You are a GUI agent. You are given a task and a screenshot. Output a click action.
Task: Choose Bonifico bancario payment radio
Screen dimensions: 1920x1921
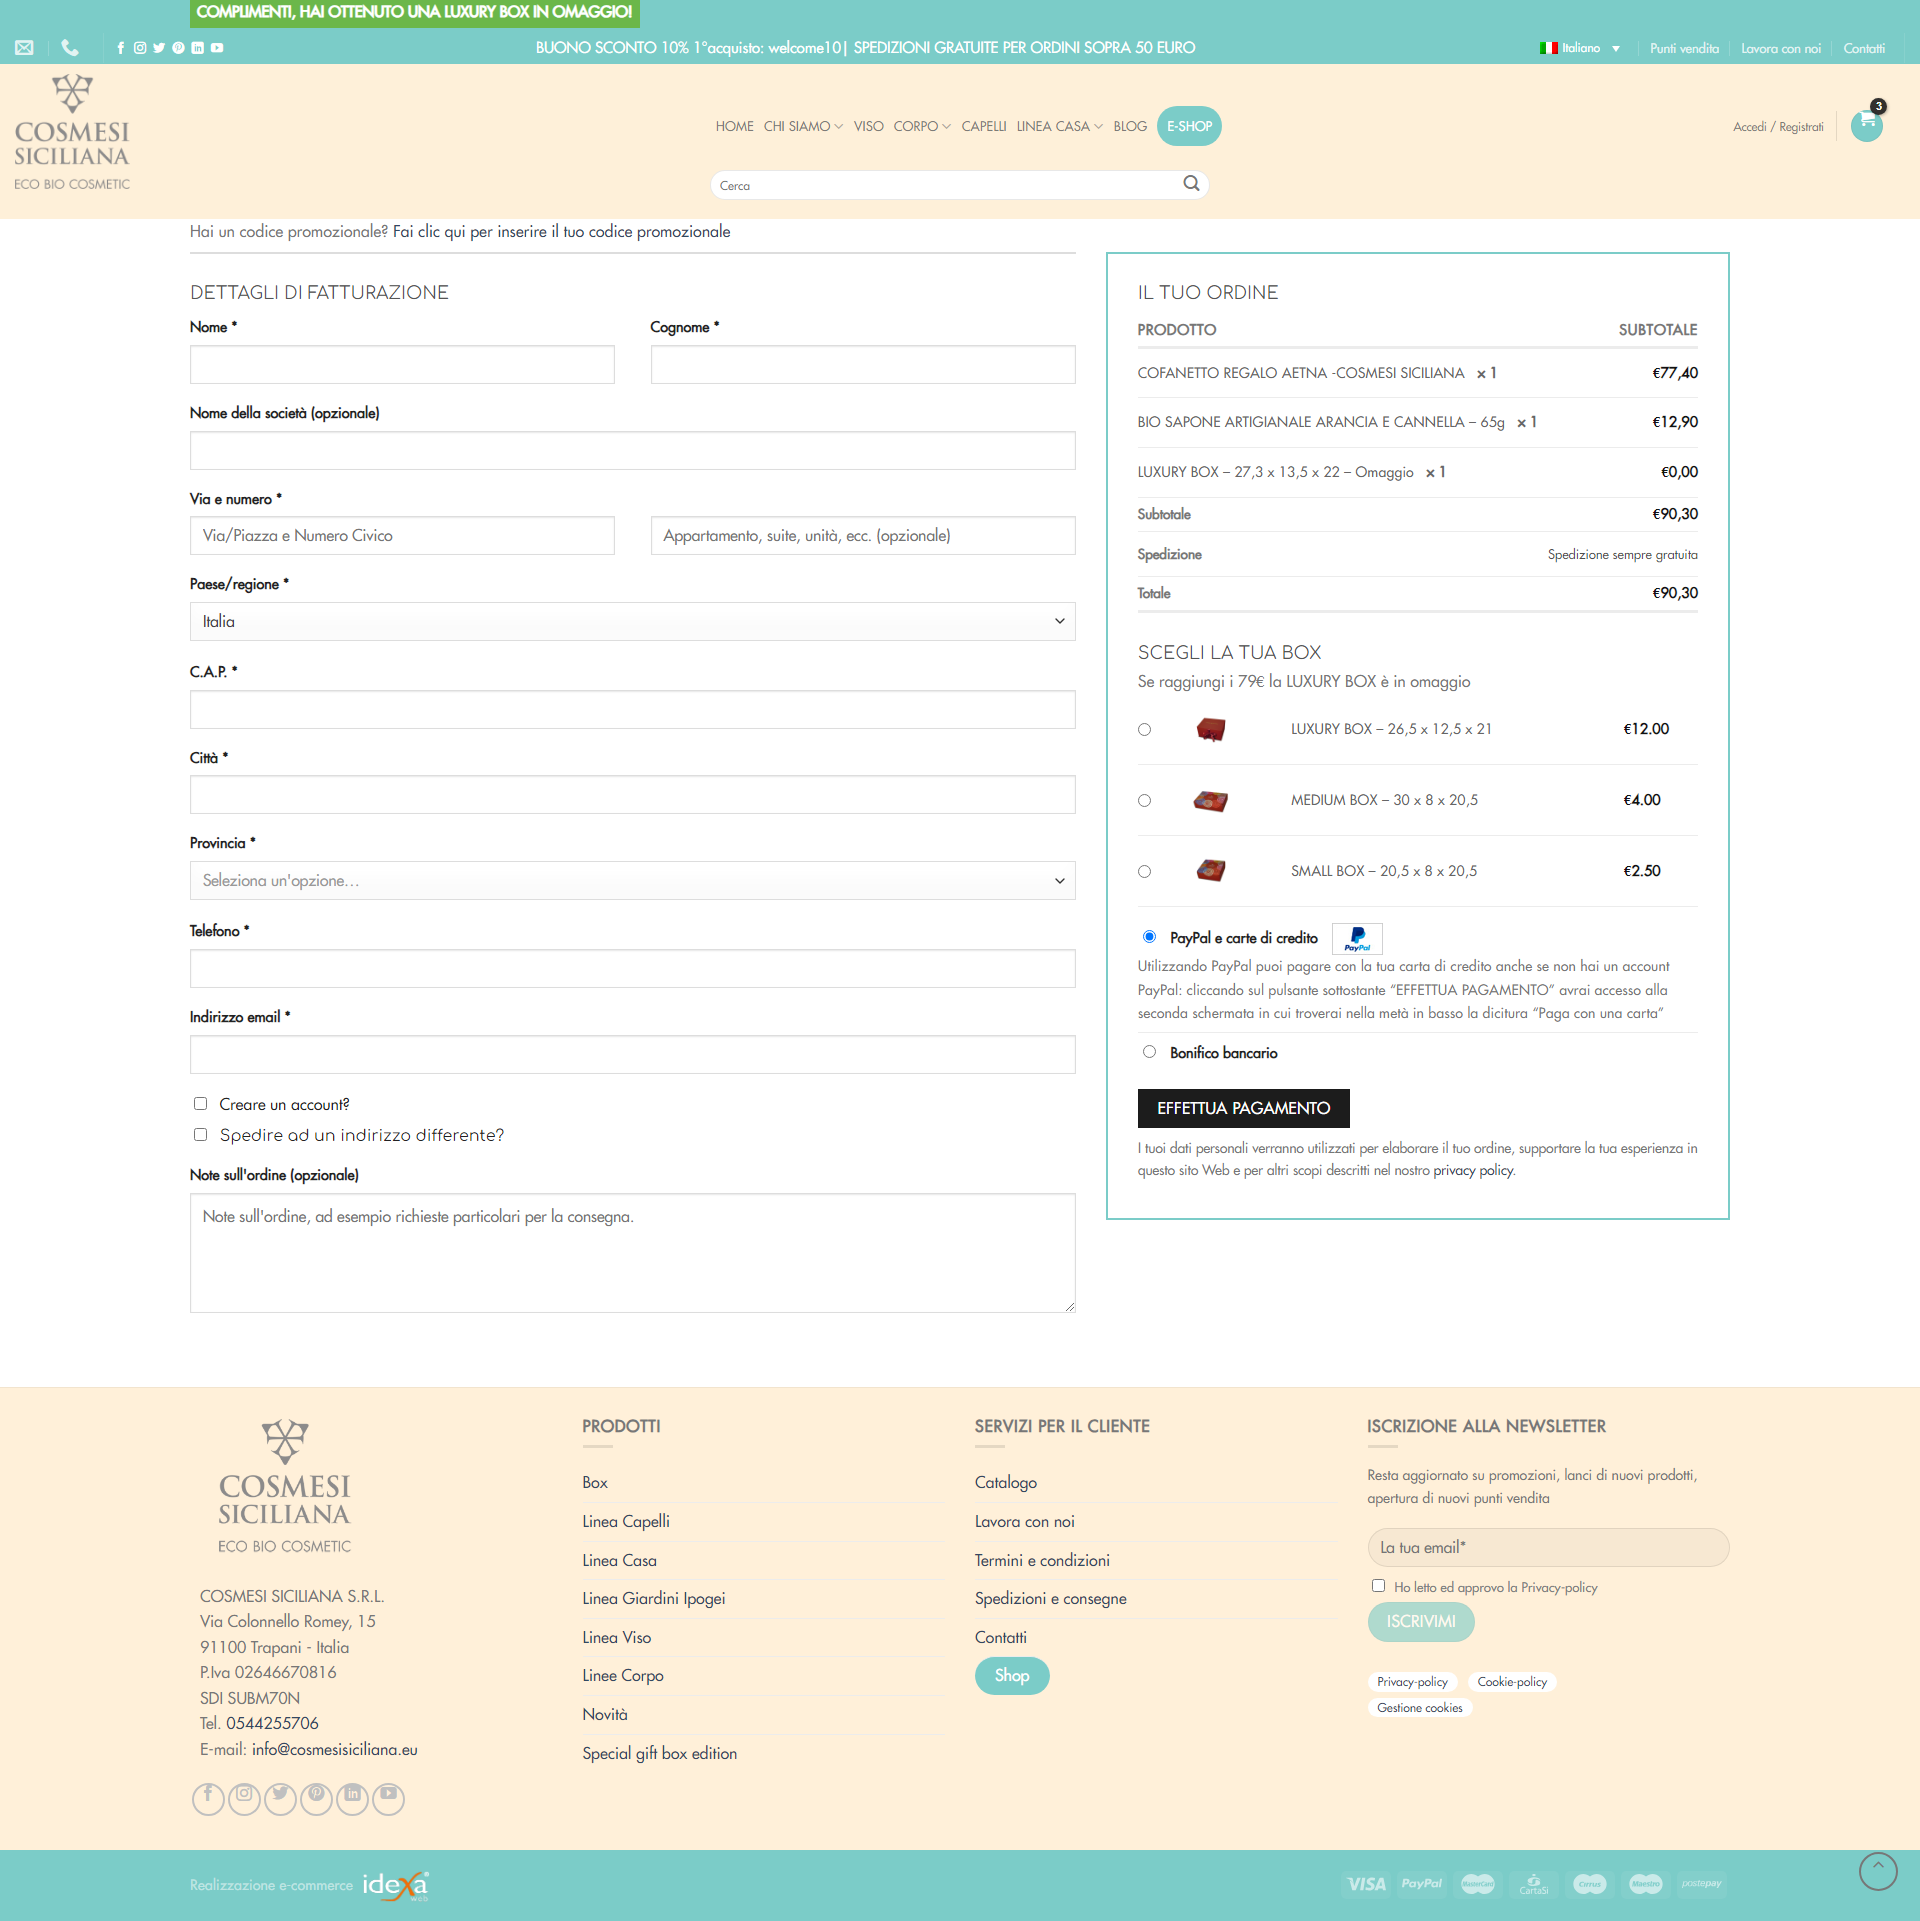coord(1150,1052)
